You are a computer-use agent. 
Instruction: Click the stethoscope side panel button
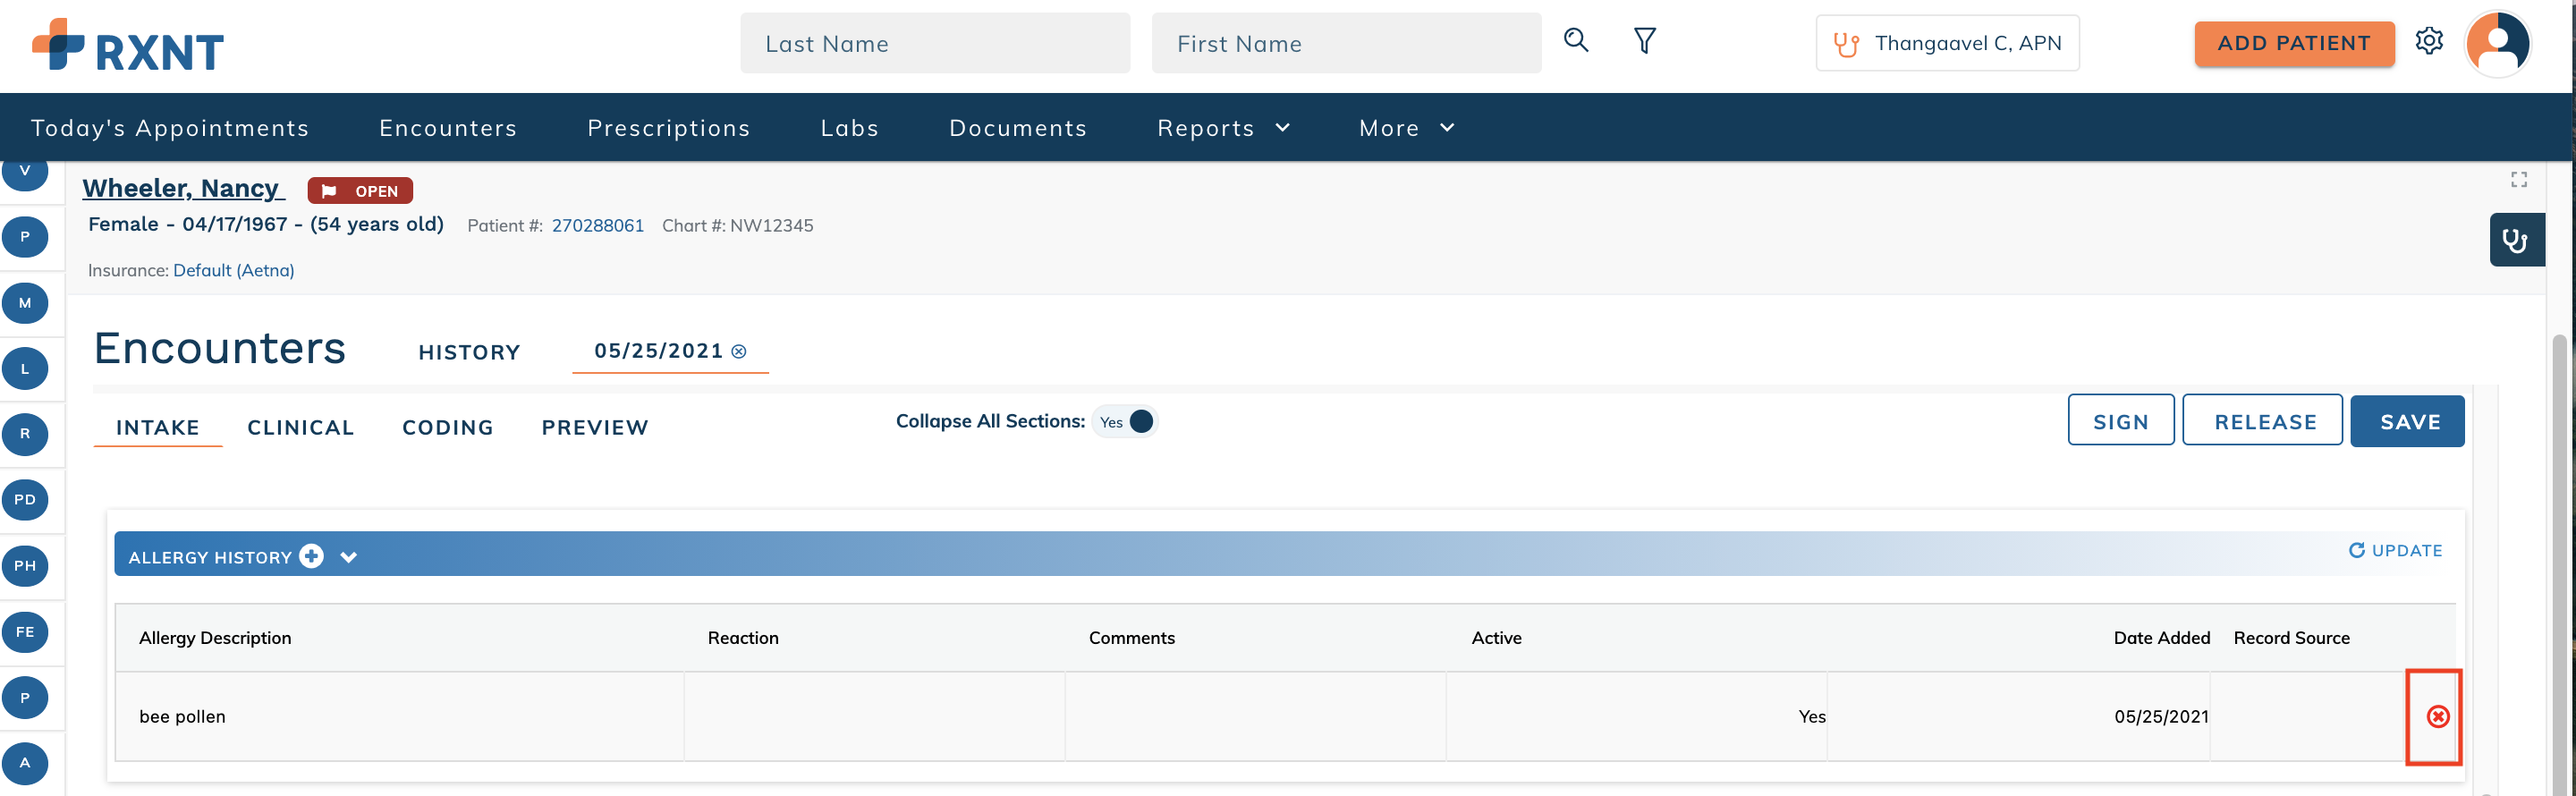tap(2516, 240)
